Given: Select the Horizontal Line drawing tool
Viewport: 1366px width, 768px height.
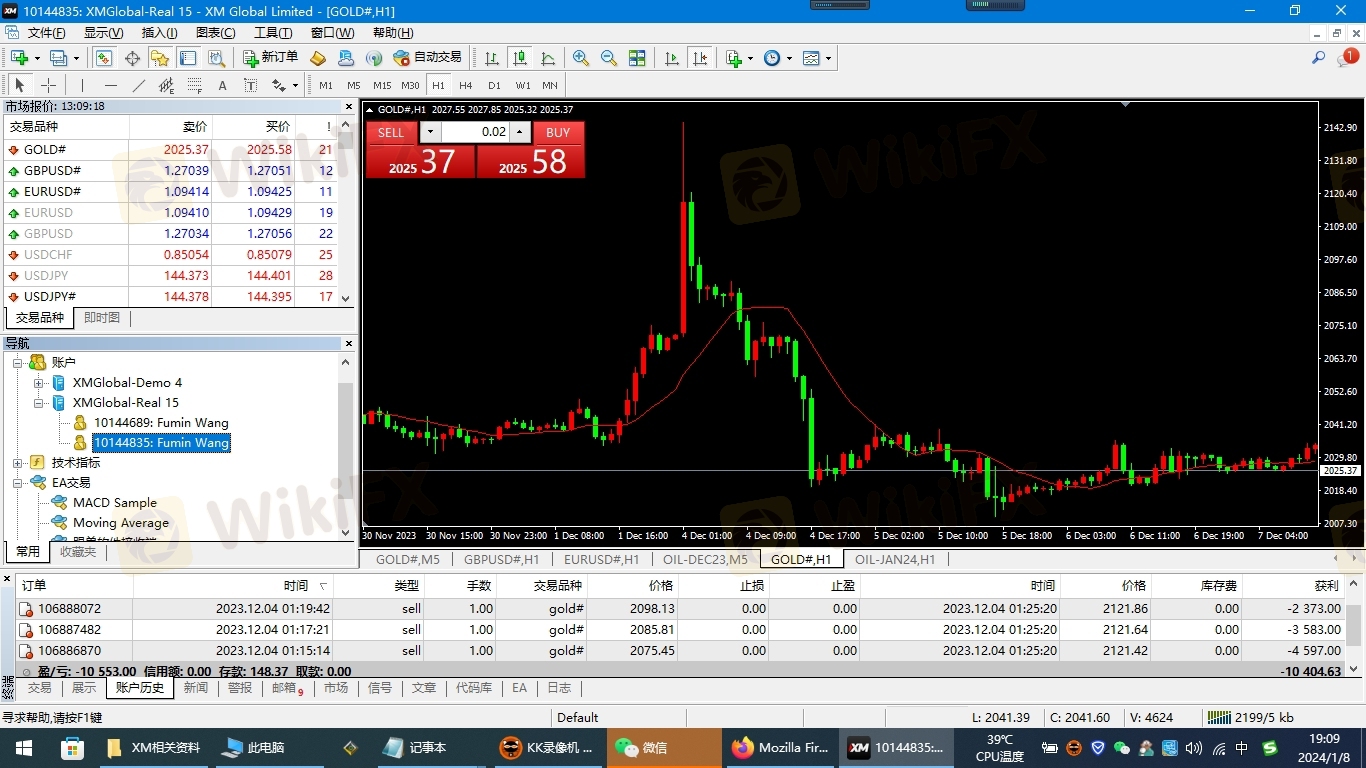Looking at the screenshot, I should 111,85.
